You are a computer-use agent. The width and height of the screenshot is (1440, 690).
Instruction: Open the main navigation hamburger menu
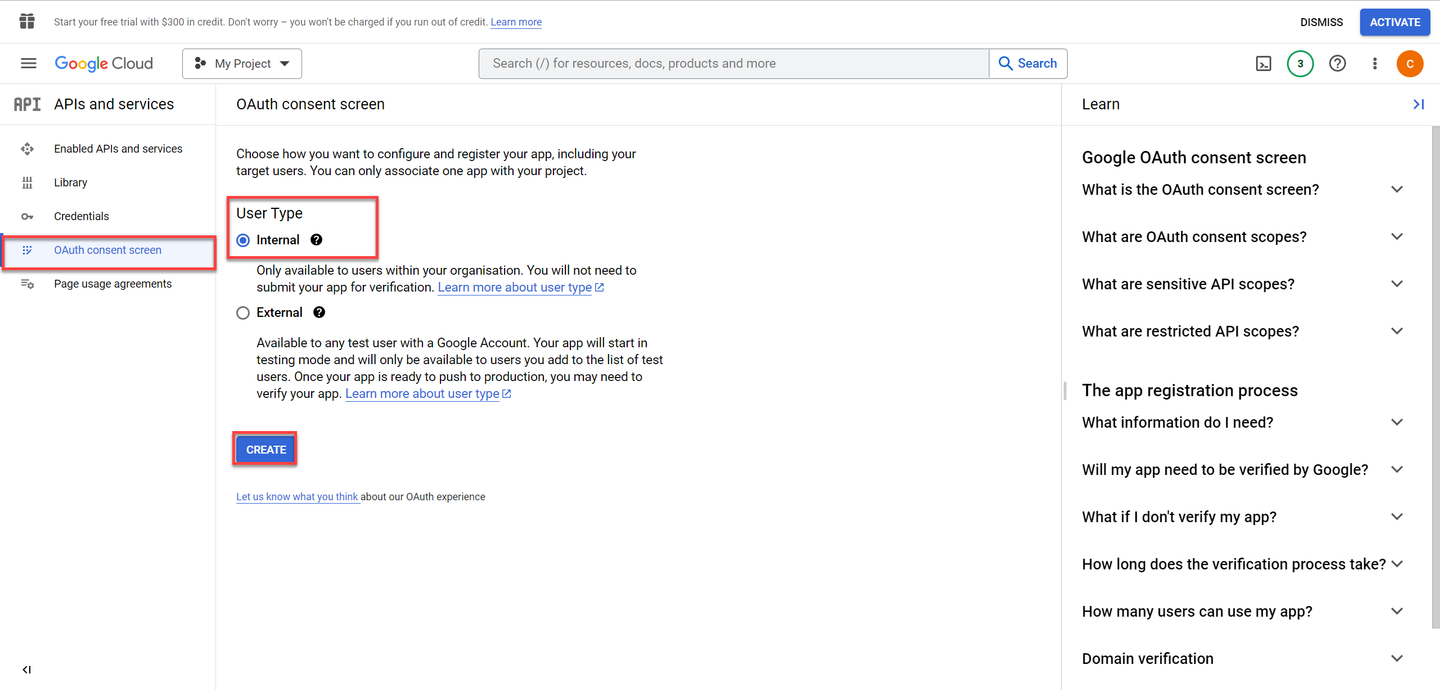[29, 63]
